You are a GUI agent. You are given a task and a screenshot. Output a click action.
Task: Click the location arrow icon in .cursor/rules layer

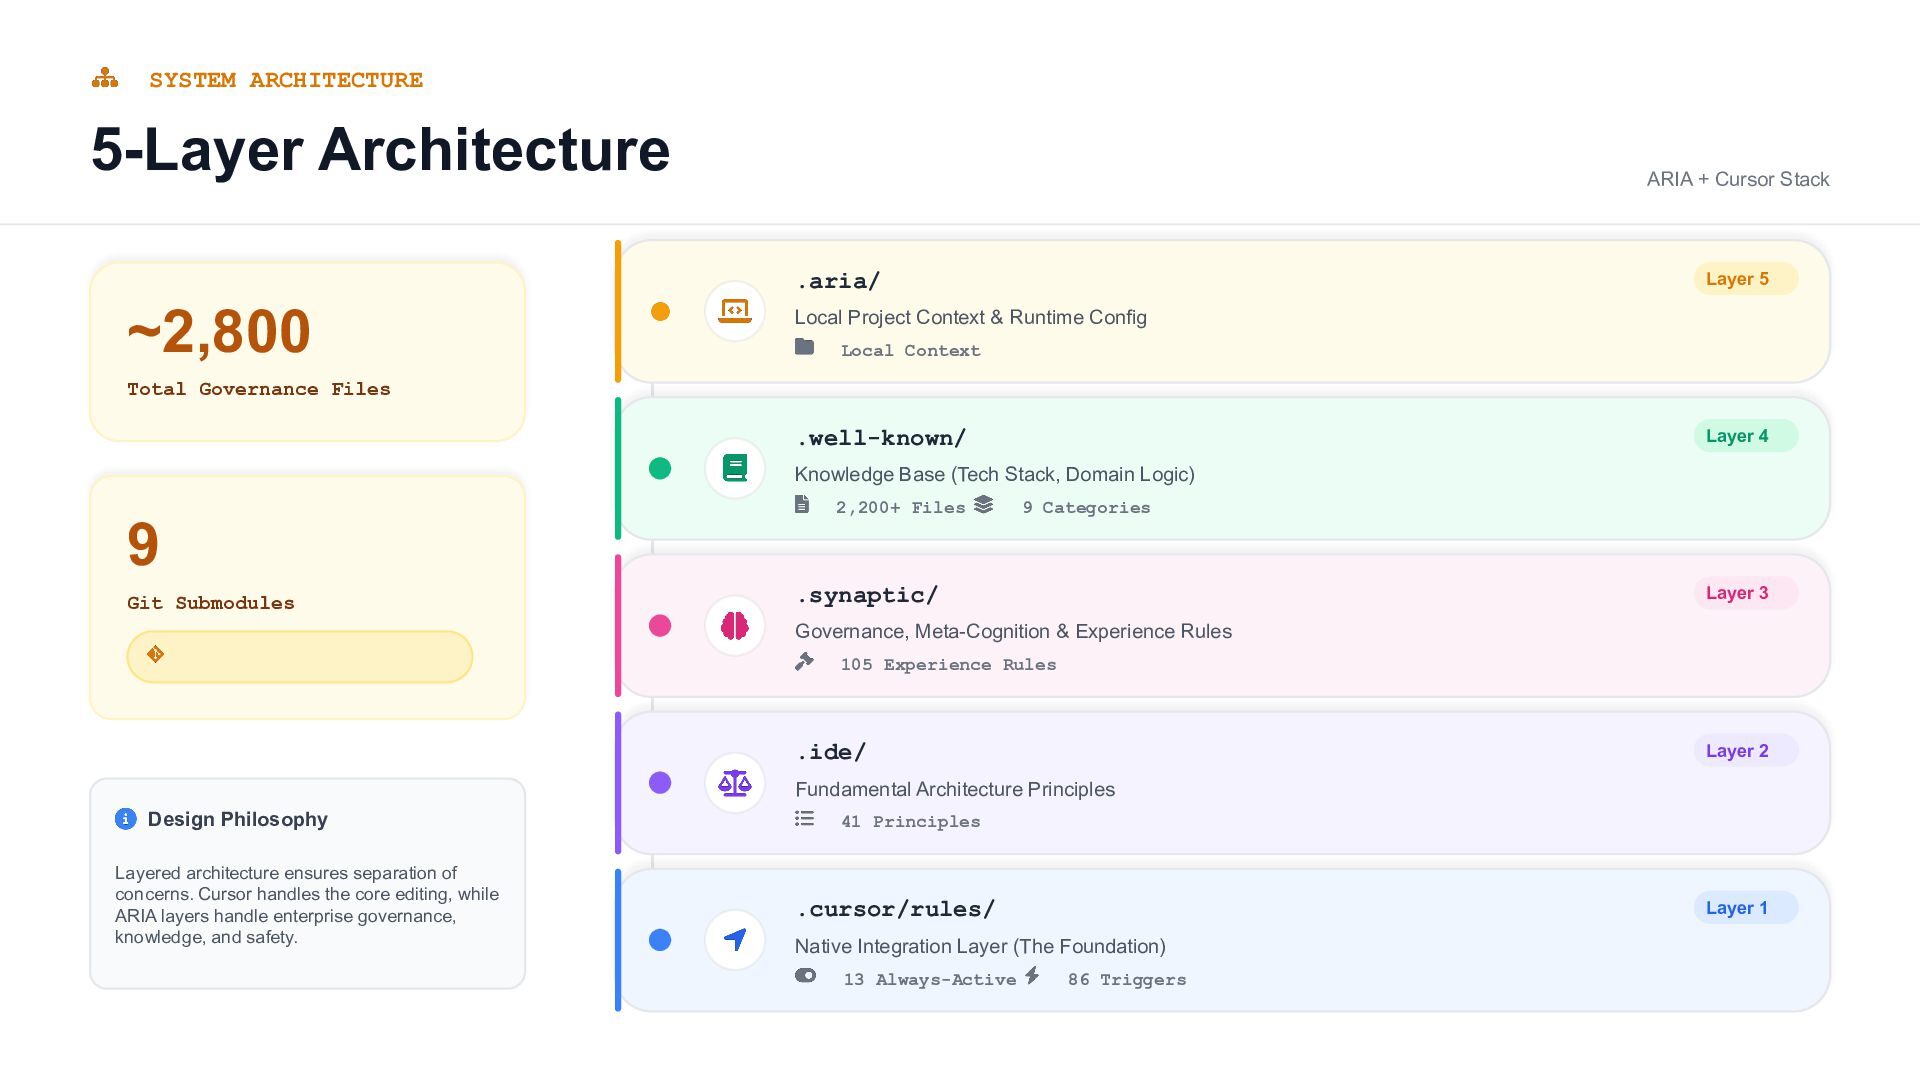pos(735,940)
